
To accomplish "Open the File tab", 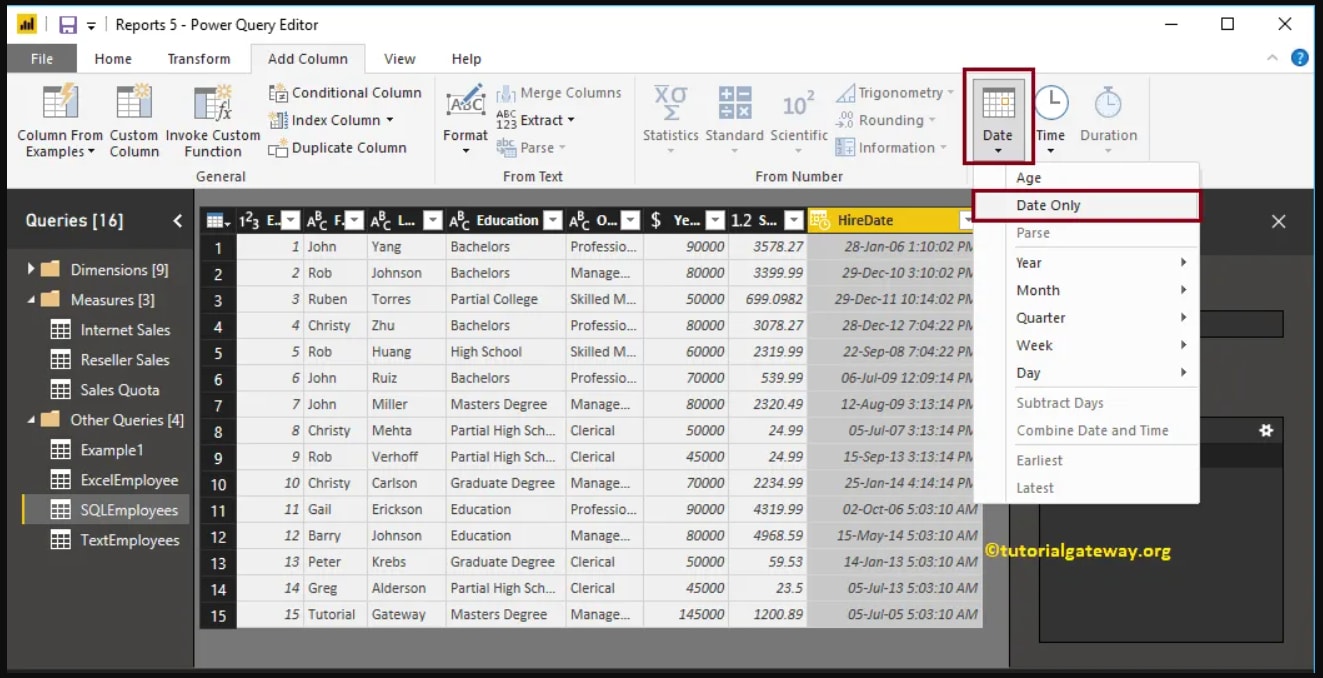I will [42, 59].
